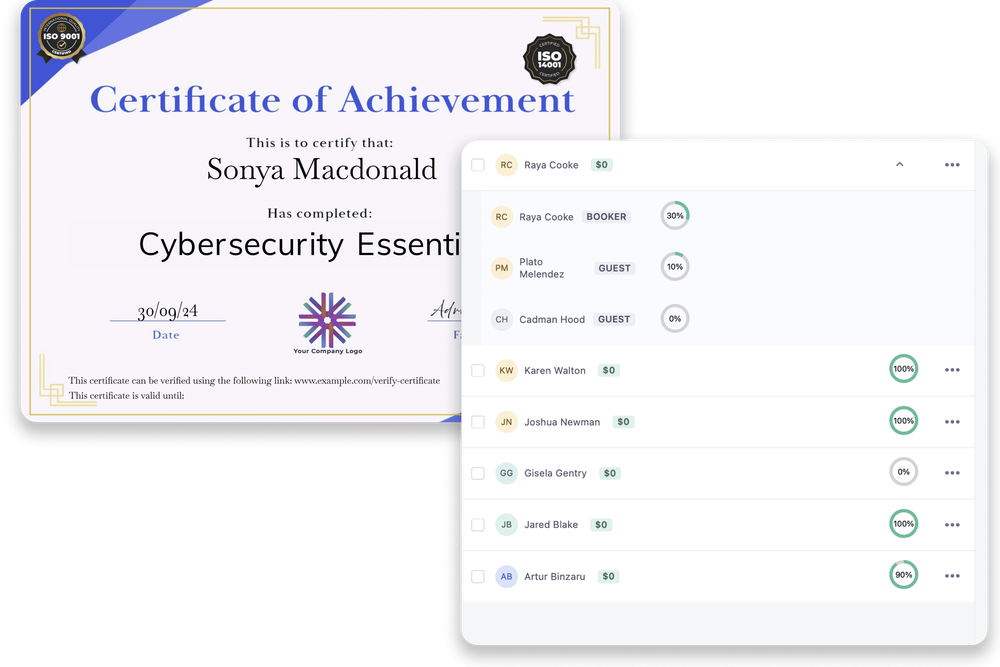Click the GUEST tag beside Plato Melendez
Screen dimensions: 1000x667
point(614,268)
